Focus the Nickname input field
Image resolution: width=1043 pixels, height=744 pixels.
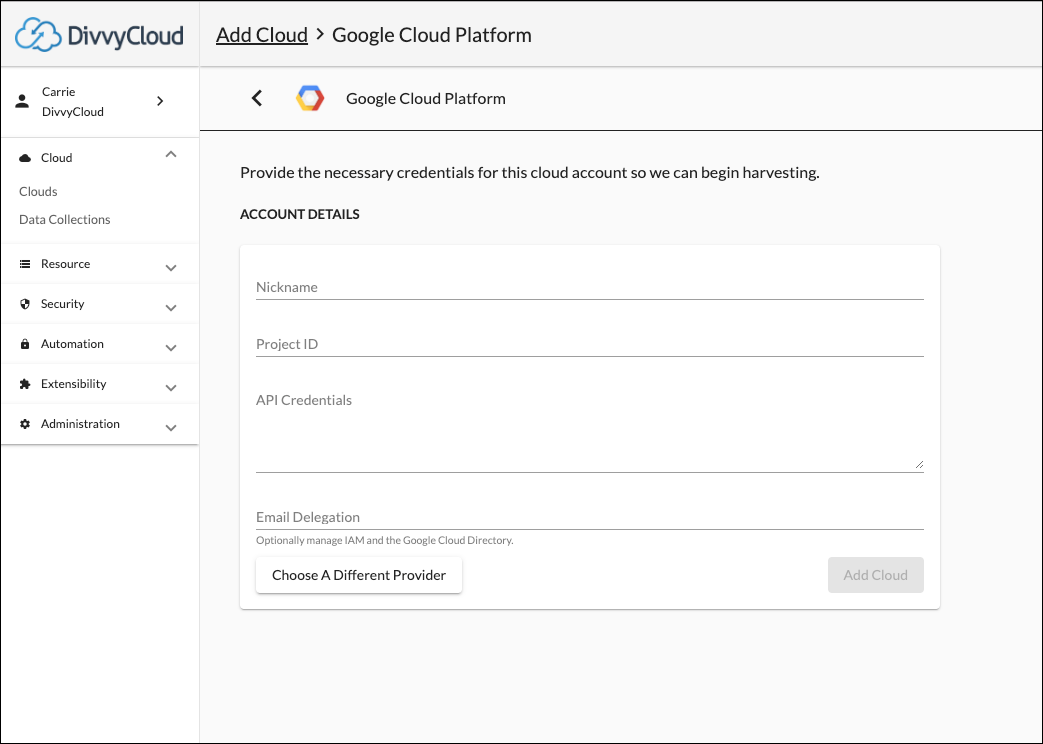pos(589,287)
